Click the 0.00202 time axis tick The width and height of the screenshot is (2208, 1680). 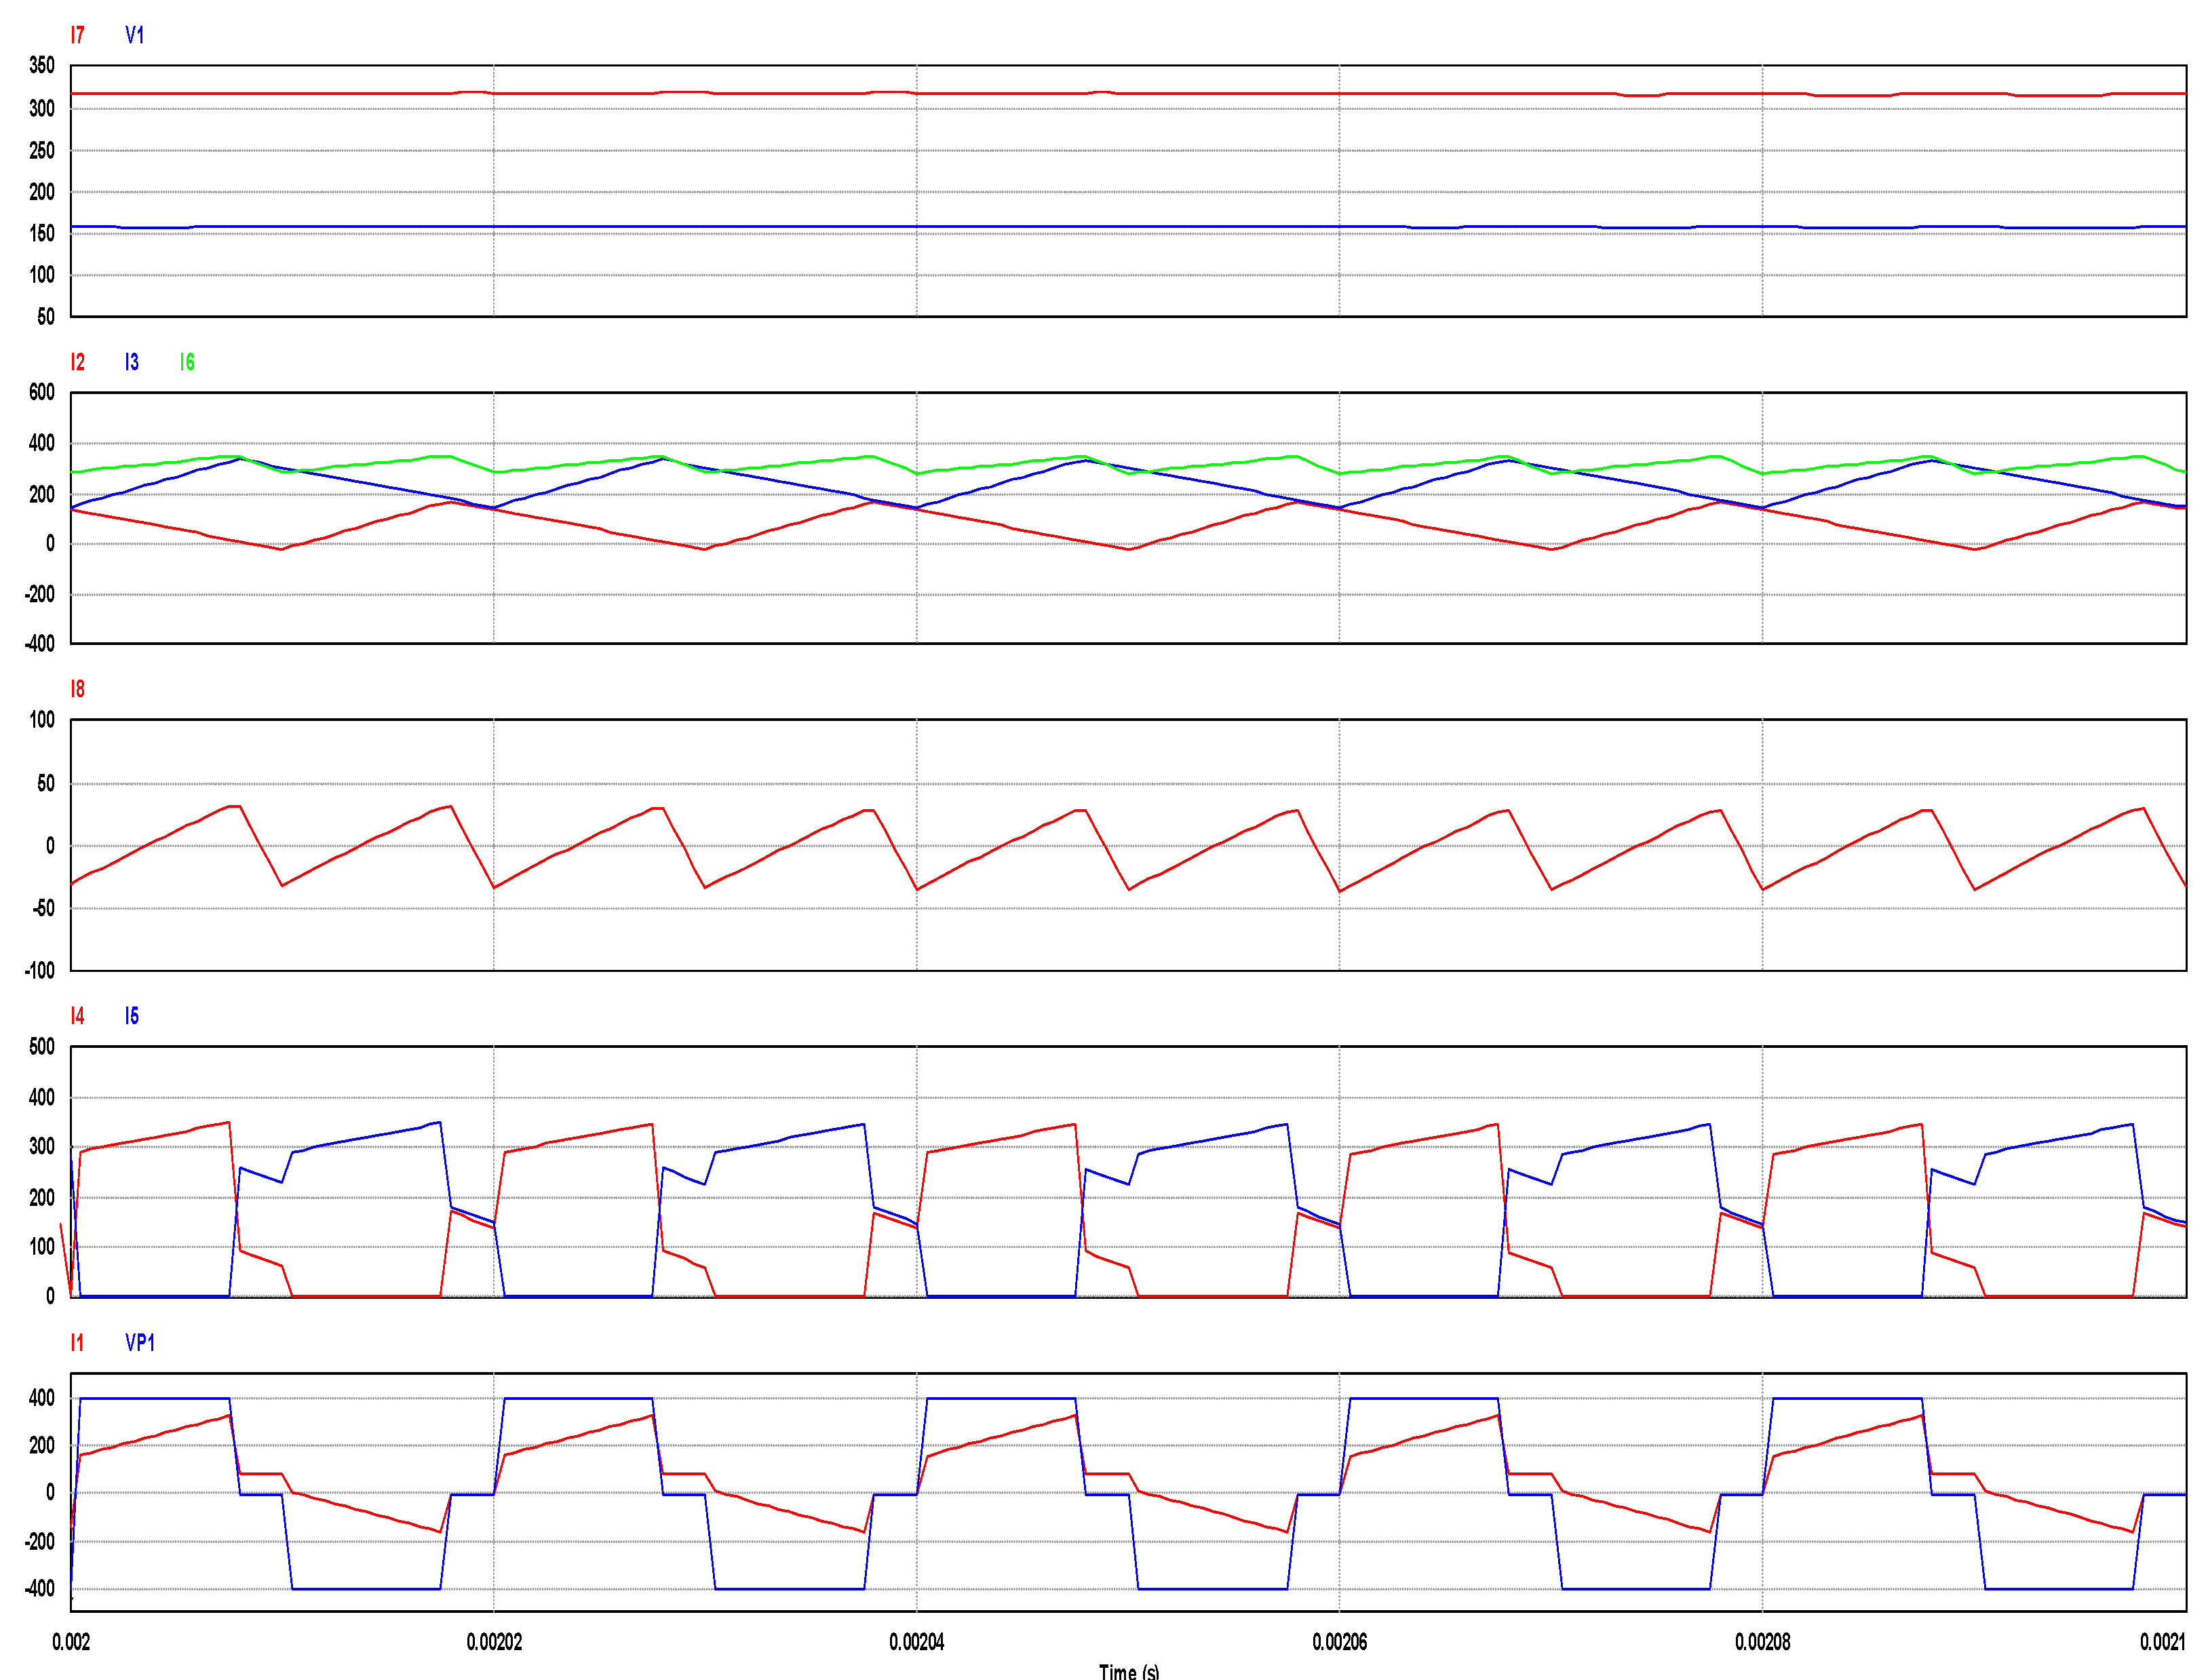pos(494,1642)
